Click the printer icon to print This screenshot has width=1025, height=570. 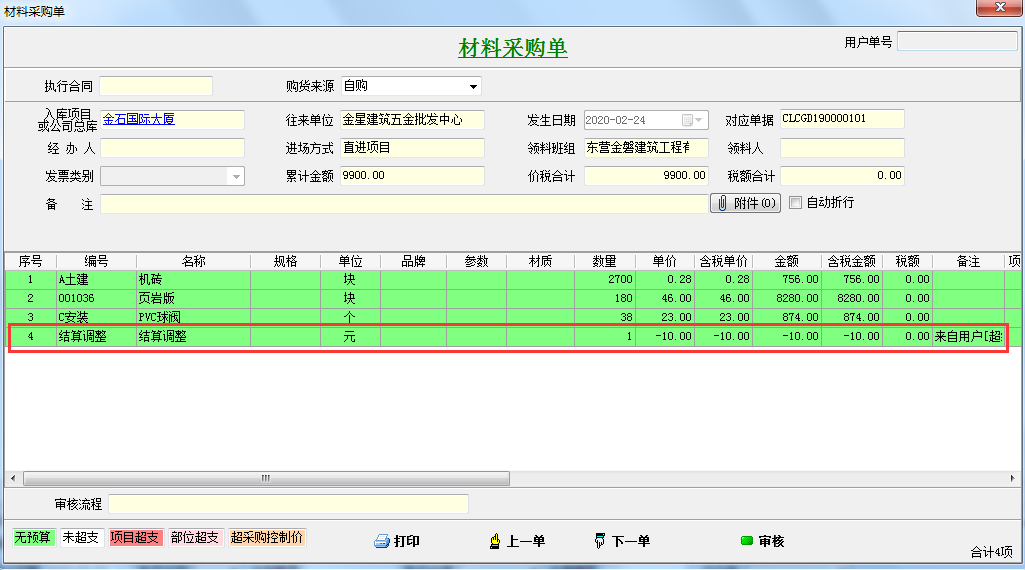pyautogui.click(x=381, y=541)
